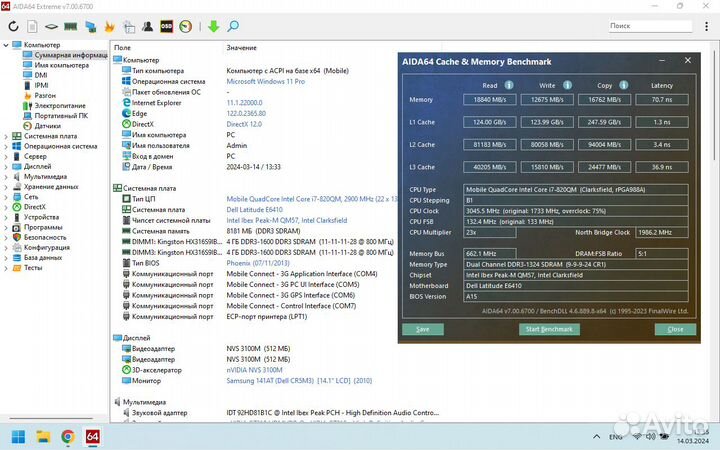Open Windows Start menu on taskbar
The width and height of the screenshot is (720, 450).
pos(18,436)
